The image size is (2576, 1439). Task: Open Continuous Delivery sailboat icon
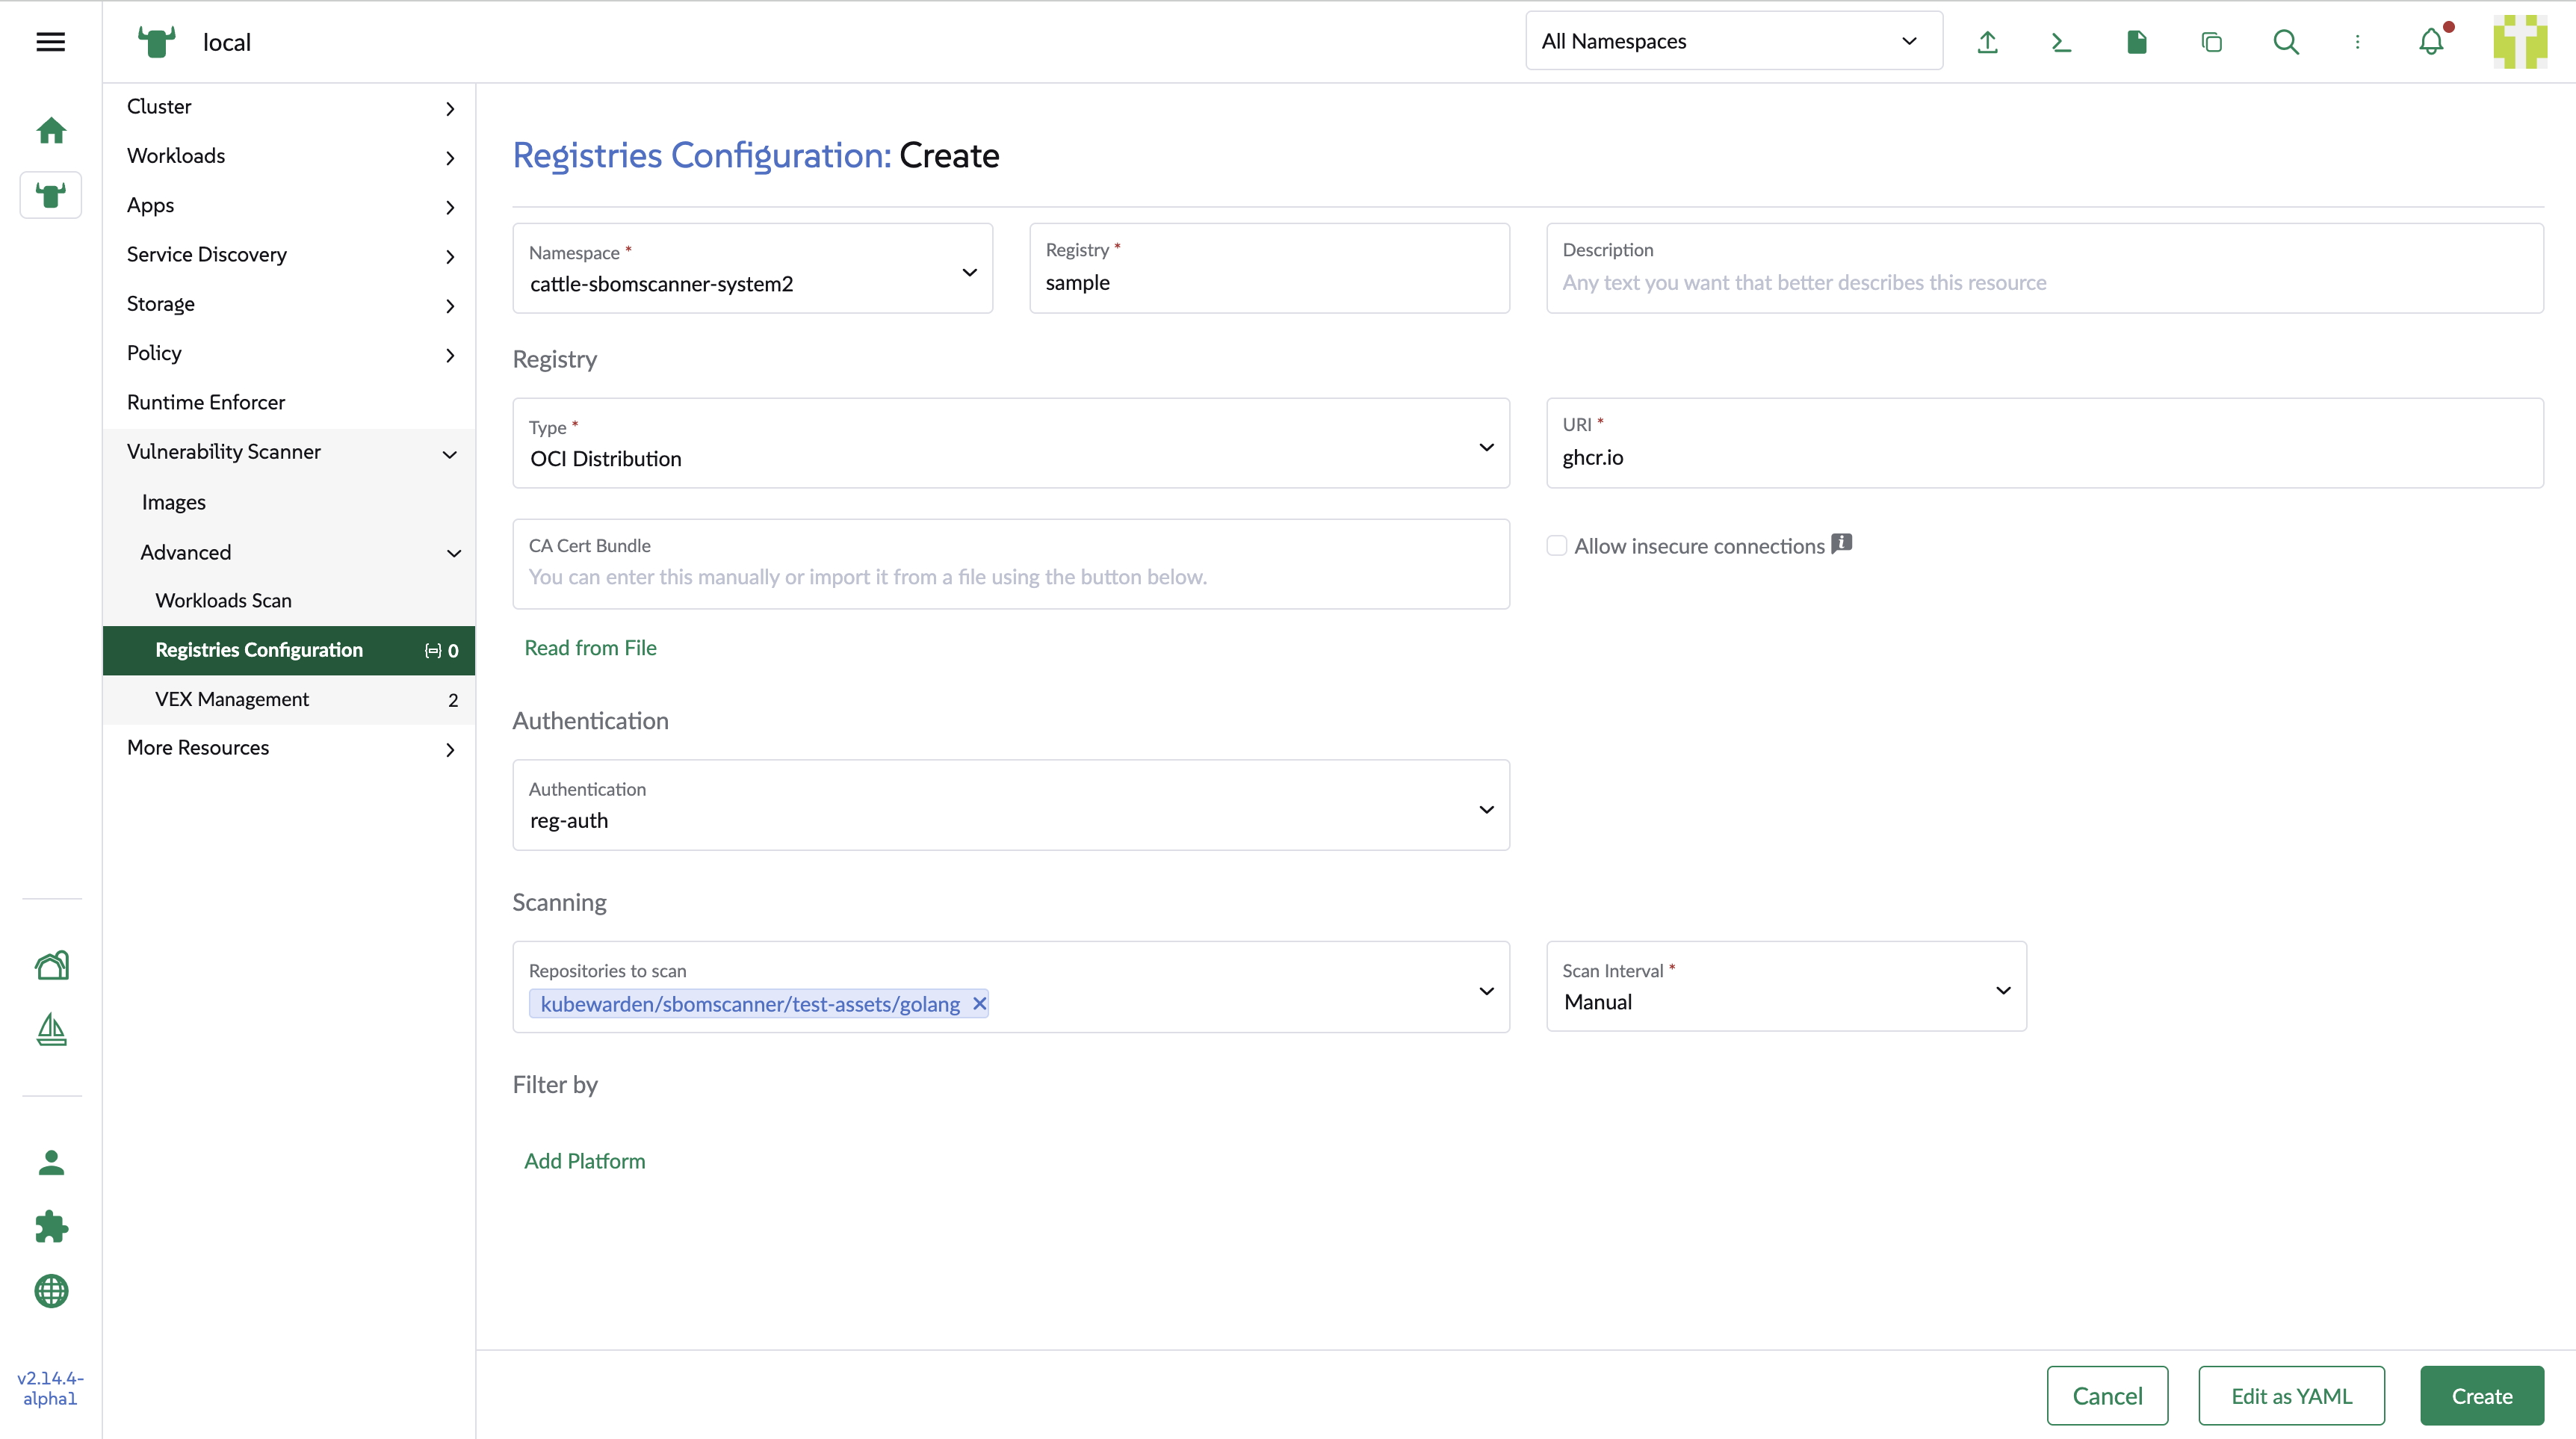click(x=51, y=1029)
